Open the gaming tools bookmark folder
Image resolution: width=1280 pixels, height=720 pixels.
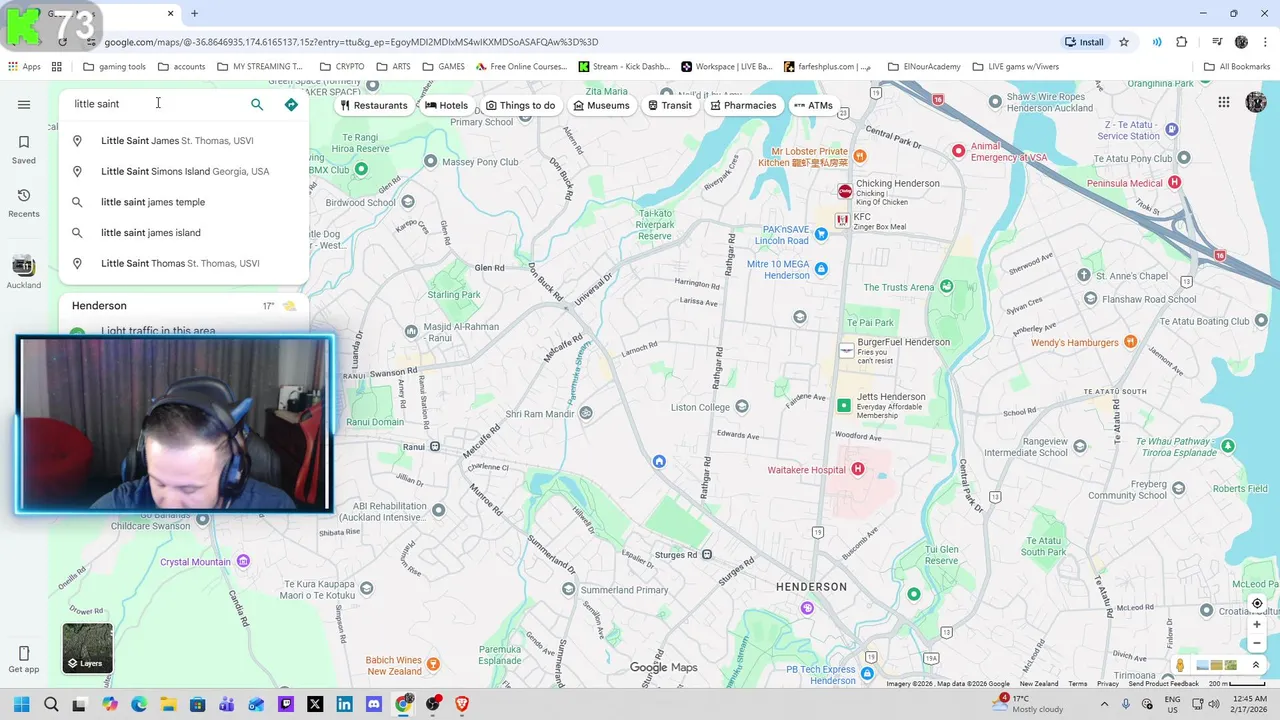click(x=115, y=67)
